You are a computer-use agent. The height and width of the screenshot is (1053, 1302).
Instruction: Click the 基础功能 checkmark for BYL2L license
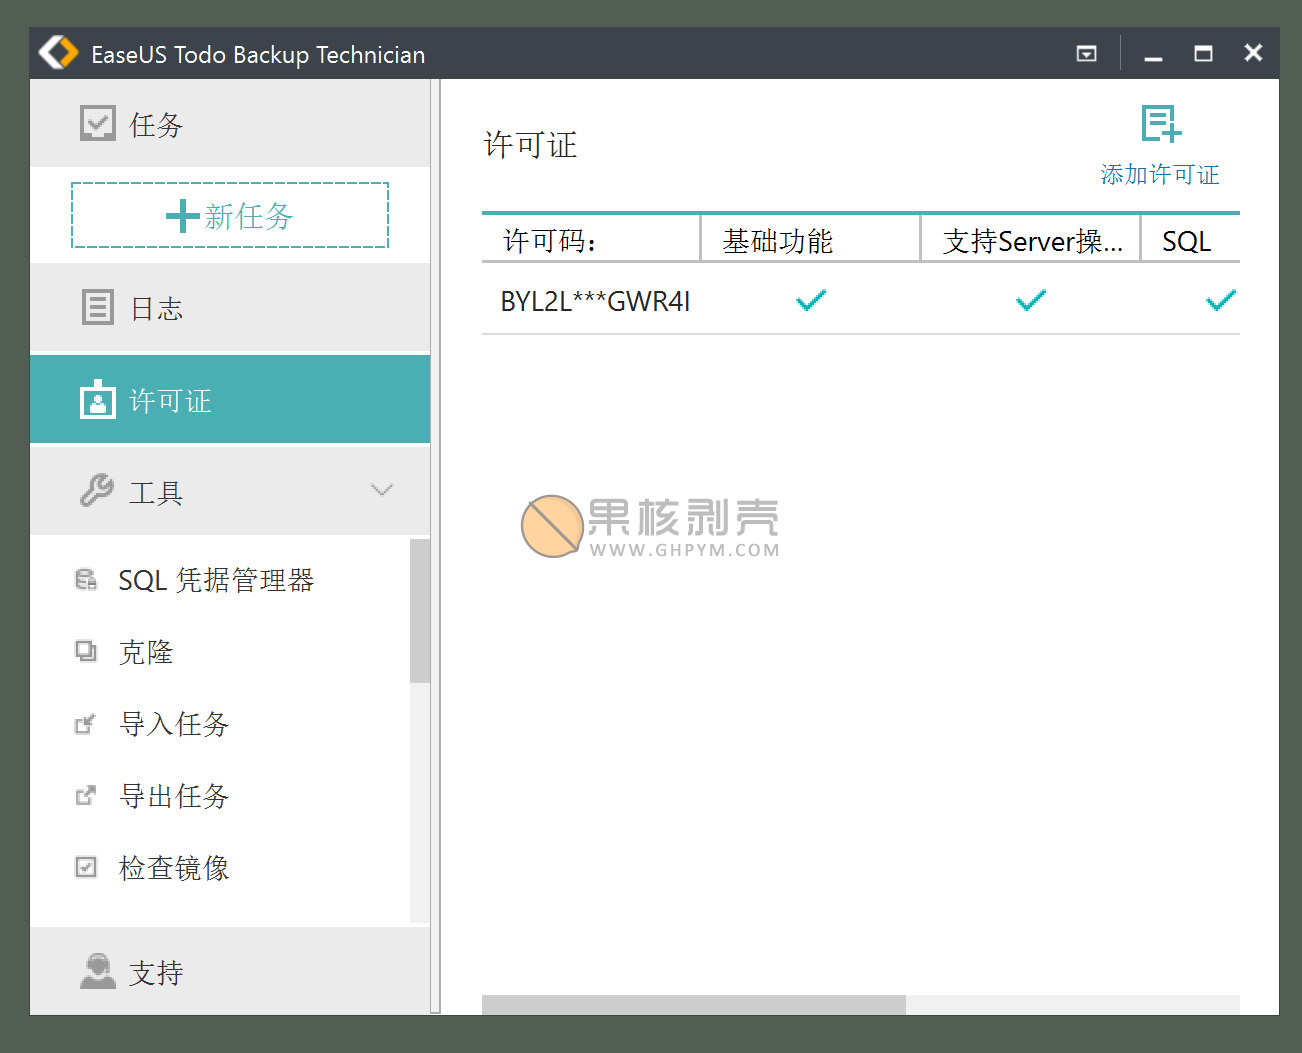click(x=810, y=300)
